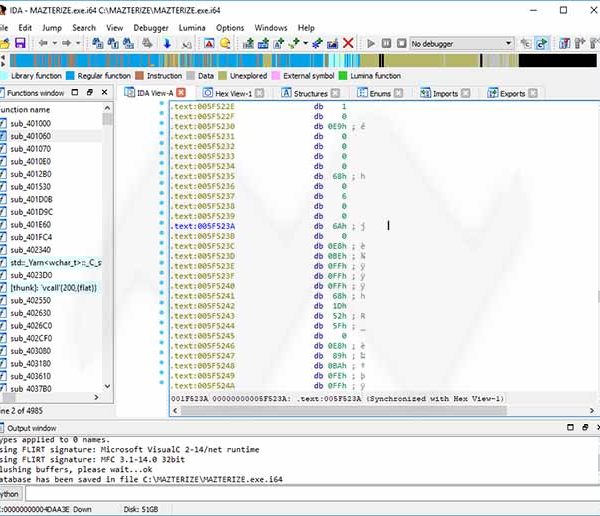The image size is (600, 516).
Task: Click the green plus cross-reference icon
Action: coord(294,43)
